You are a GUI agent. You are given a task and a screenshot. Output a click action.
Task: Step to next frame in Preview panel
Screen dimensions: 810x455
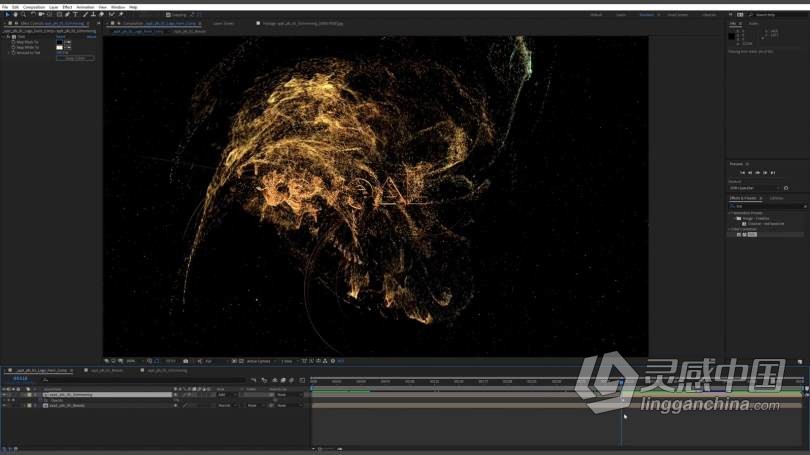(766, 172)
